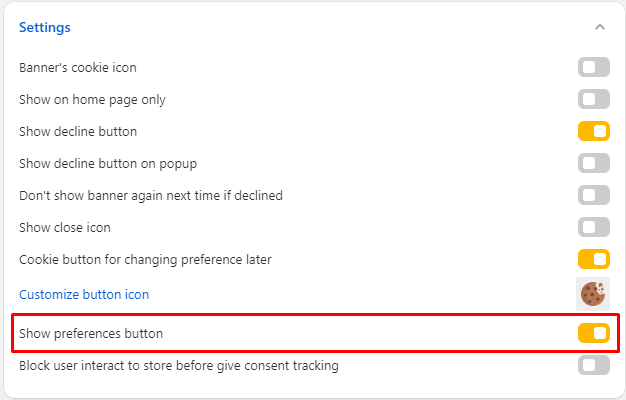
Task: Disable the Show decline button switch
Action: (x=593, y=131)
